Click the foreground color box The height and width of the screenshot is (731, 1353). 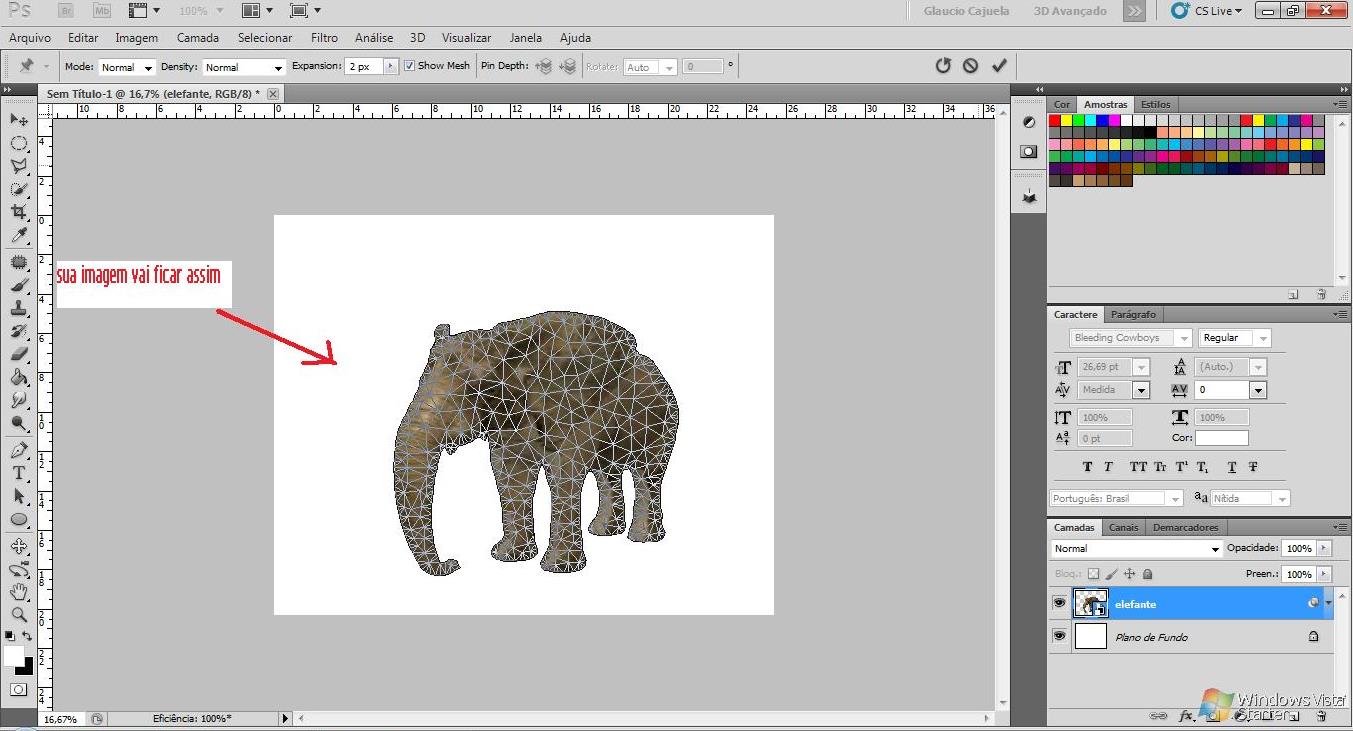(x=13, y=655)
